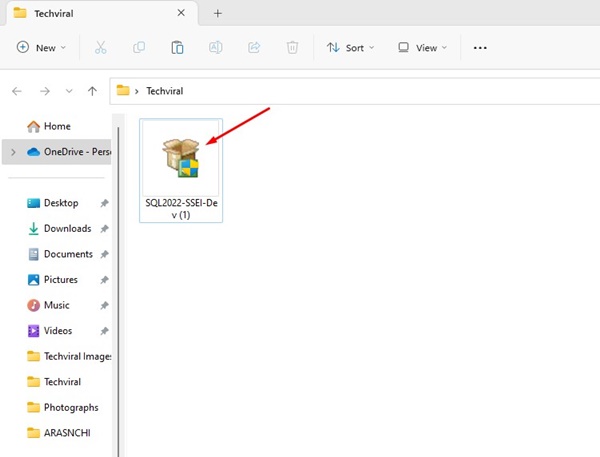Click the Share icon in the toolbar
The width and height of the screenshot is (600, 457).
[x=254, y=47]
